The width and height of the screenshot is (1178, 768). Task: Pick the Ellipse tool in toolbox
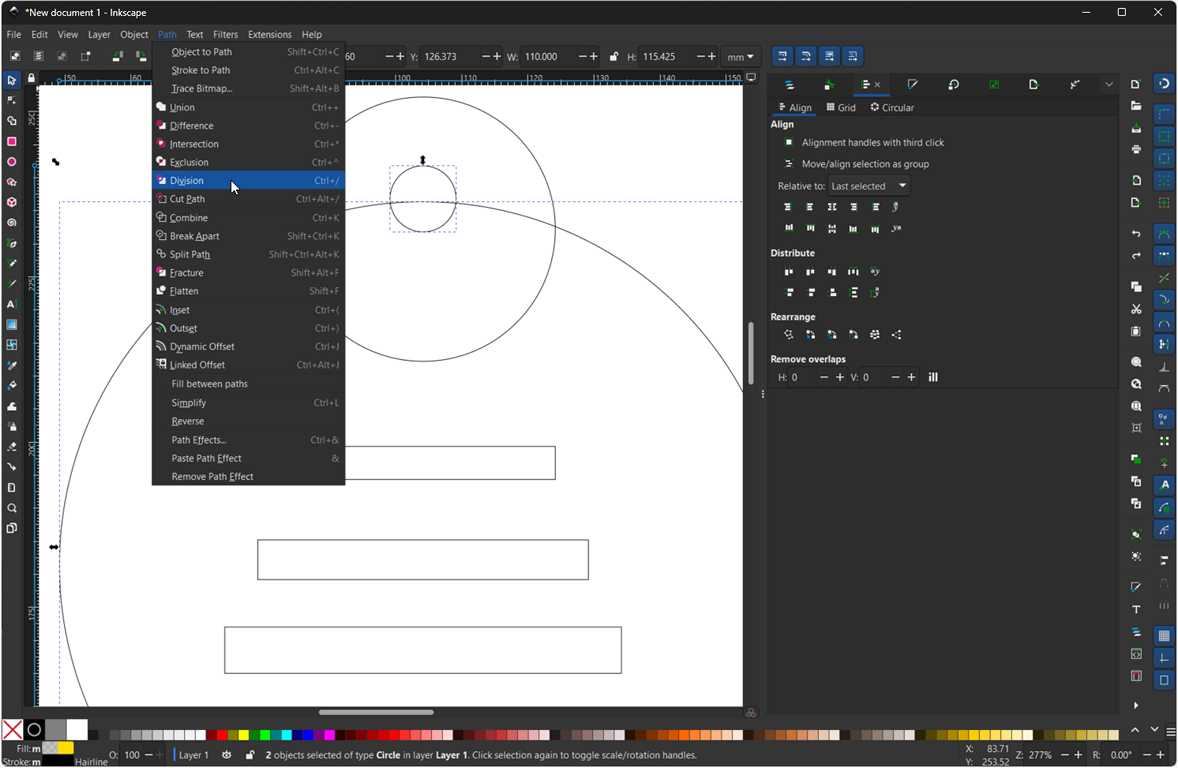pos(11,162)
